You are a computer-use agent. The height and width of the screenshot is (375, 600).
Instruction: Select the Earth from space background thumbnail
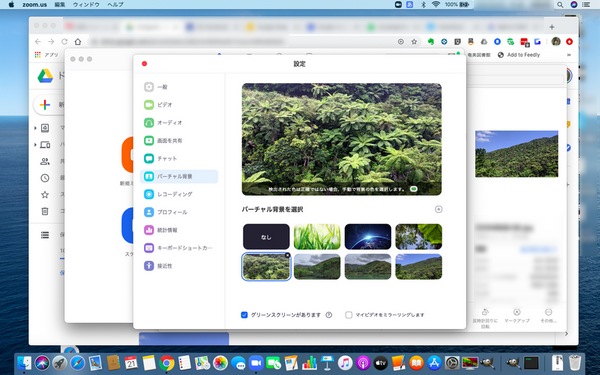click(x=368, y=236)
